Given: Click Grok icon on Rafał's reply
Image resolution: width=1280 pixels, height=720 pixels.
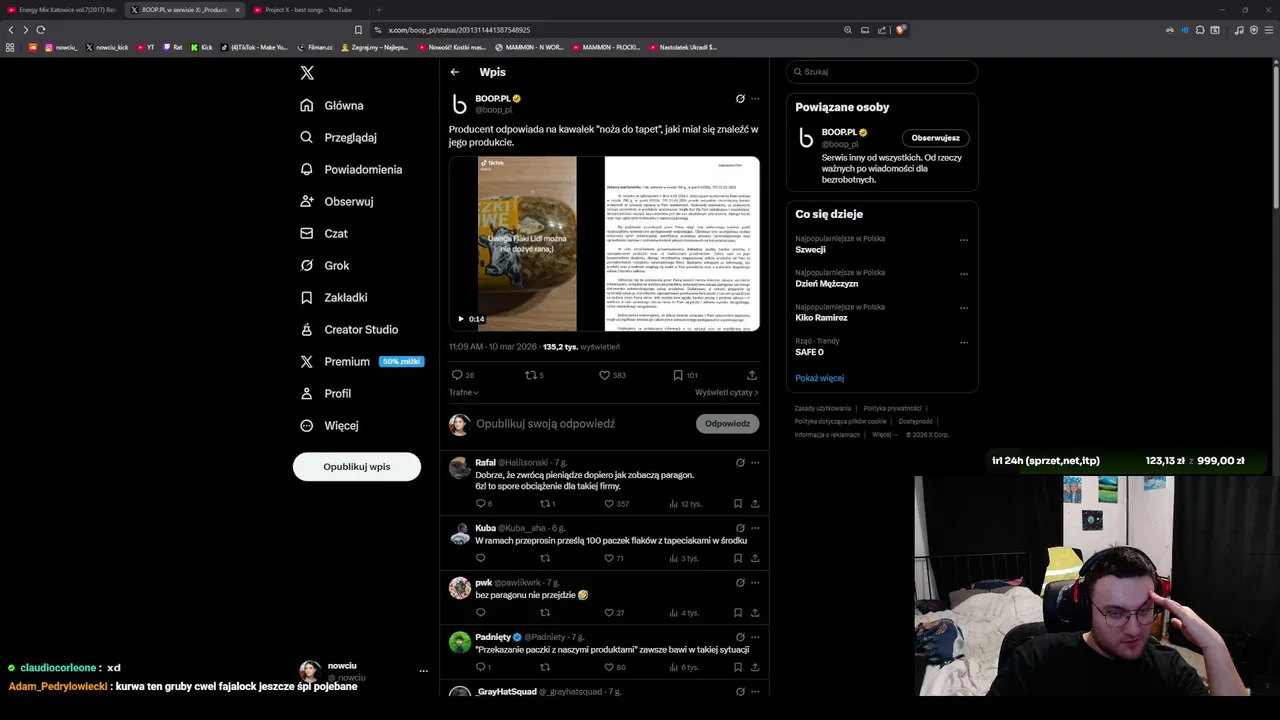Looking at the screenshot, I should (x=740, y=463).
